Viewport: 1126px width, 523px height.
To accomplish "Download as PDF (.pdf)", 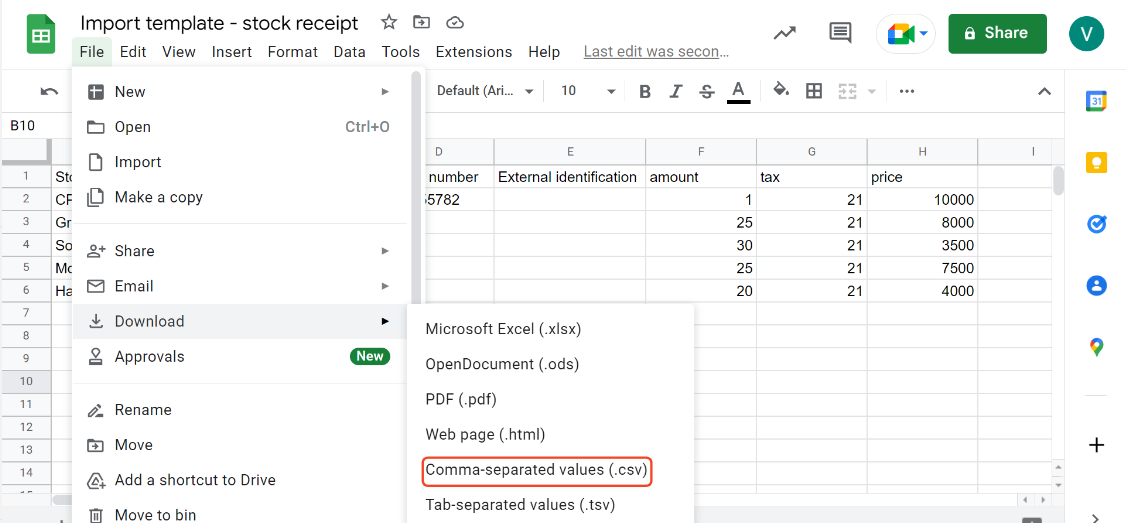I will pos(550,399).
